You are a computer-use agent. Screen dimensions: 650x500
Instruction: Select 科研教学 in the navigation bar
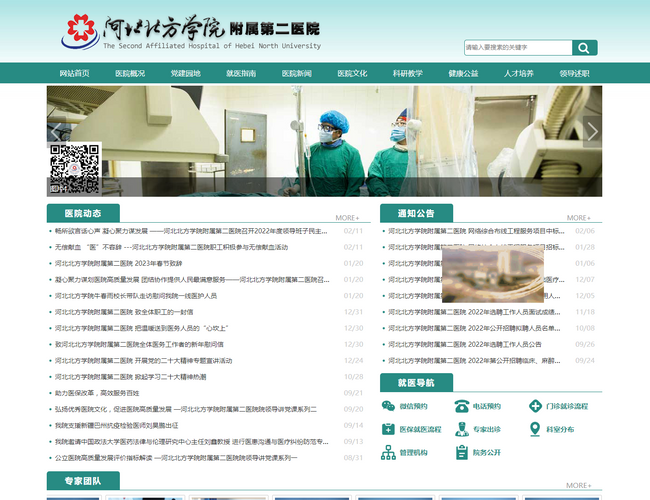click(407, 73)
